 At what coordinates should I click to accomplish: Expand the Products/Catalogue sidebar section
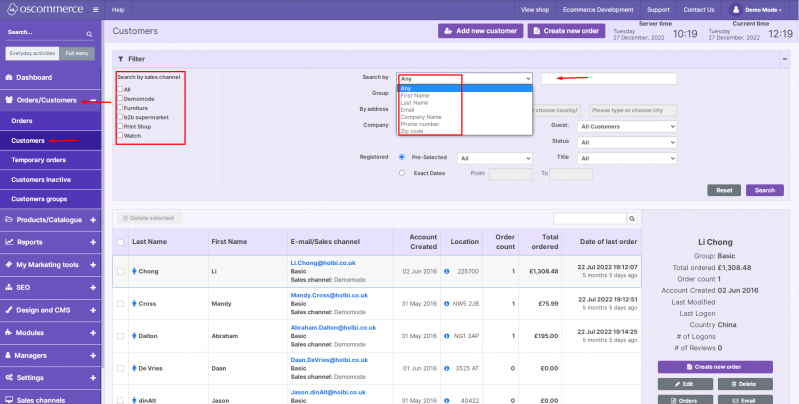(93, 219)
